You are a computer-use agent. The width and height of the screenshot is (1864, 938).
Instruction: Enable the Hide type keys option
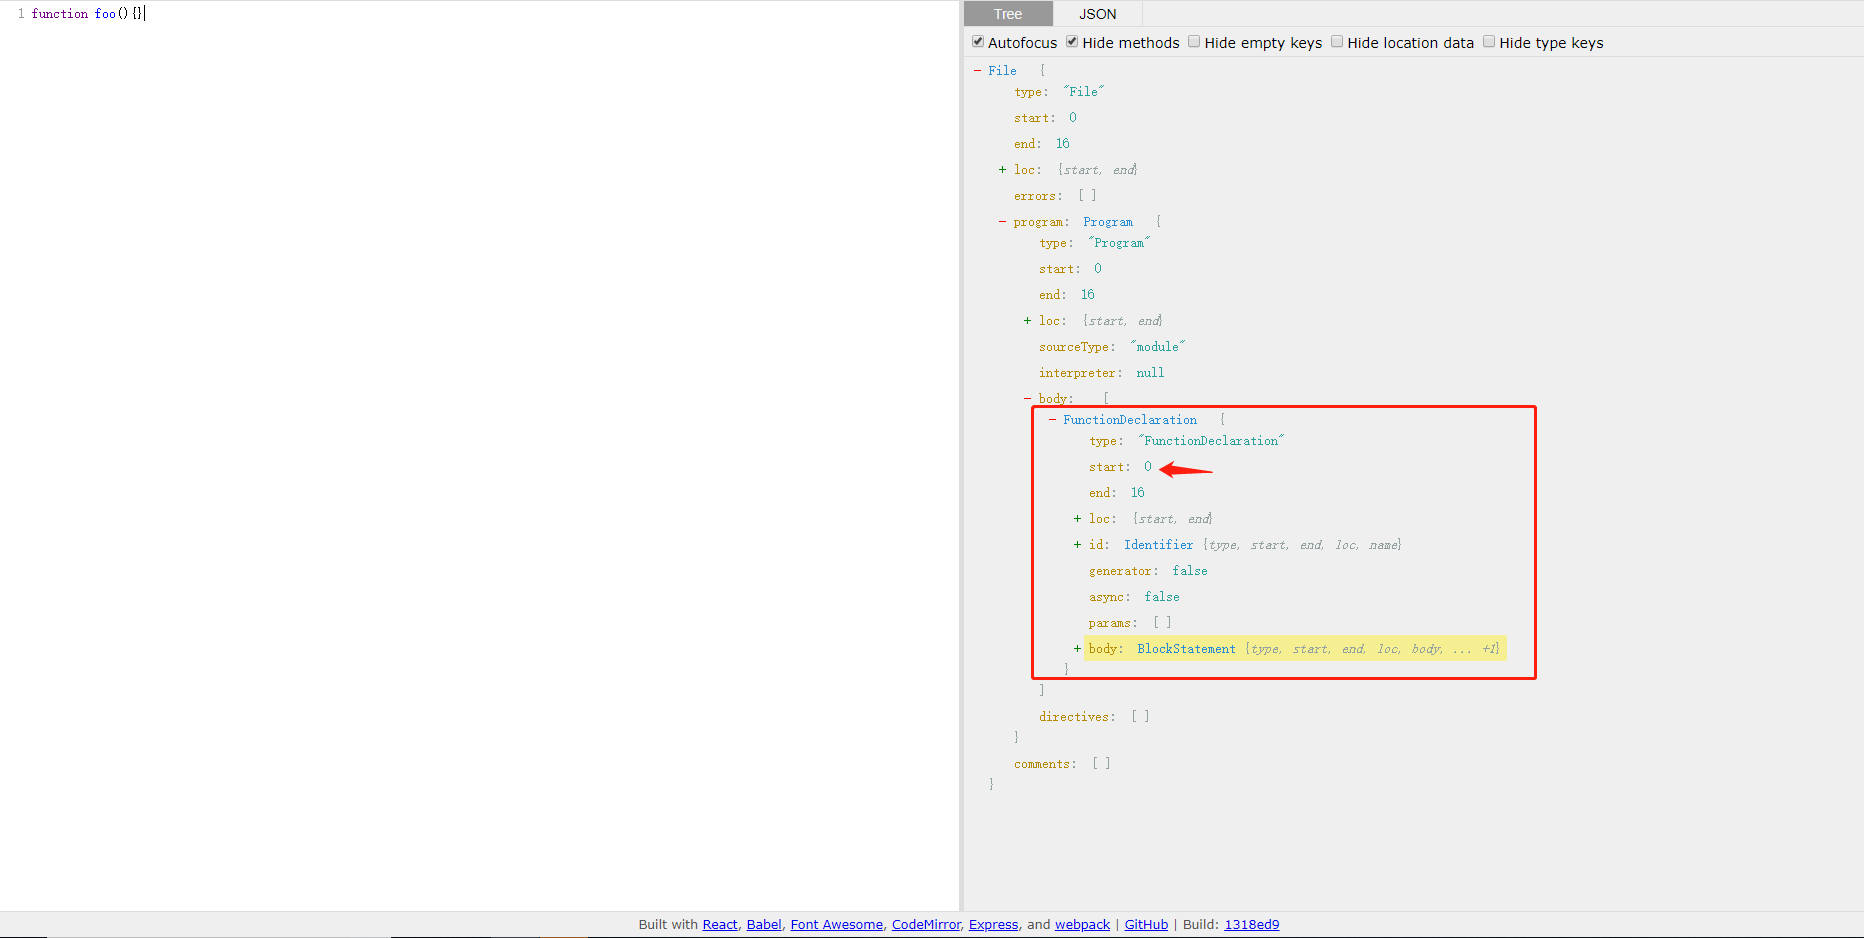coord(1489,41)
